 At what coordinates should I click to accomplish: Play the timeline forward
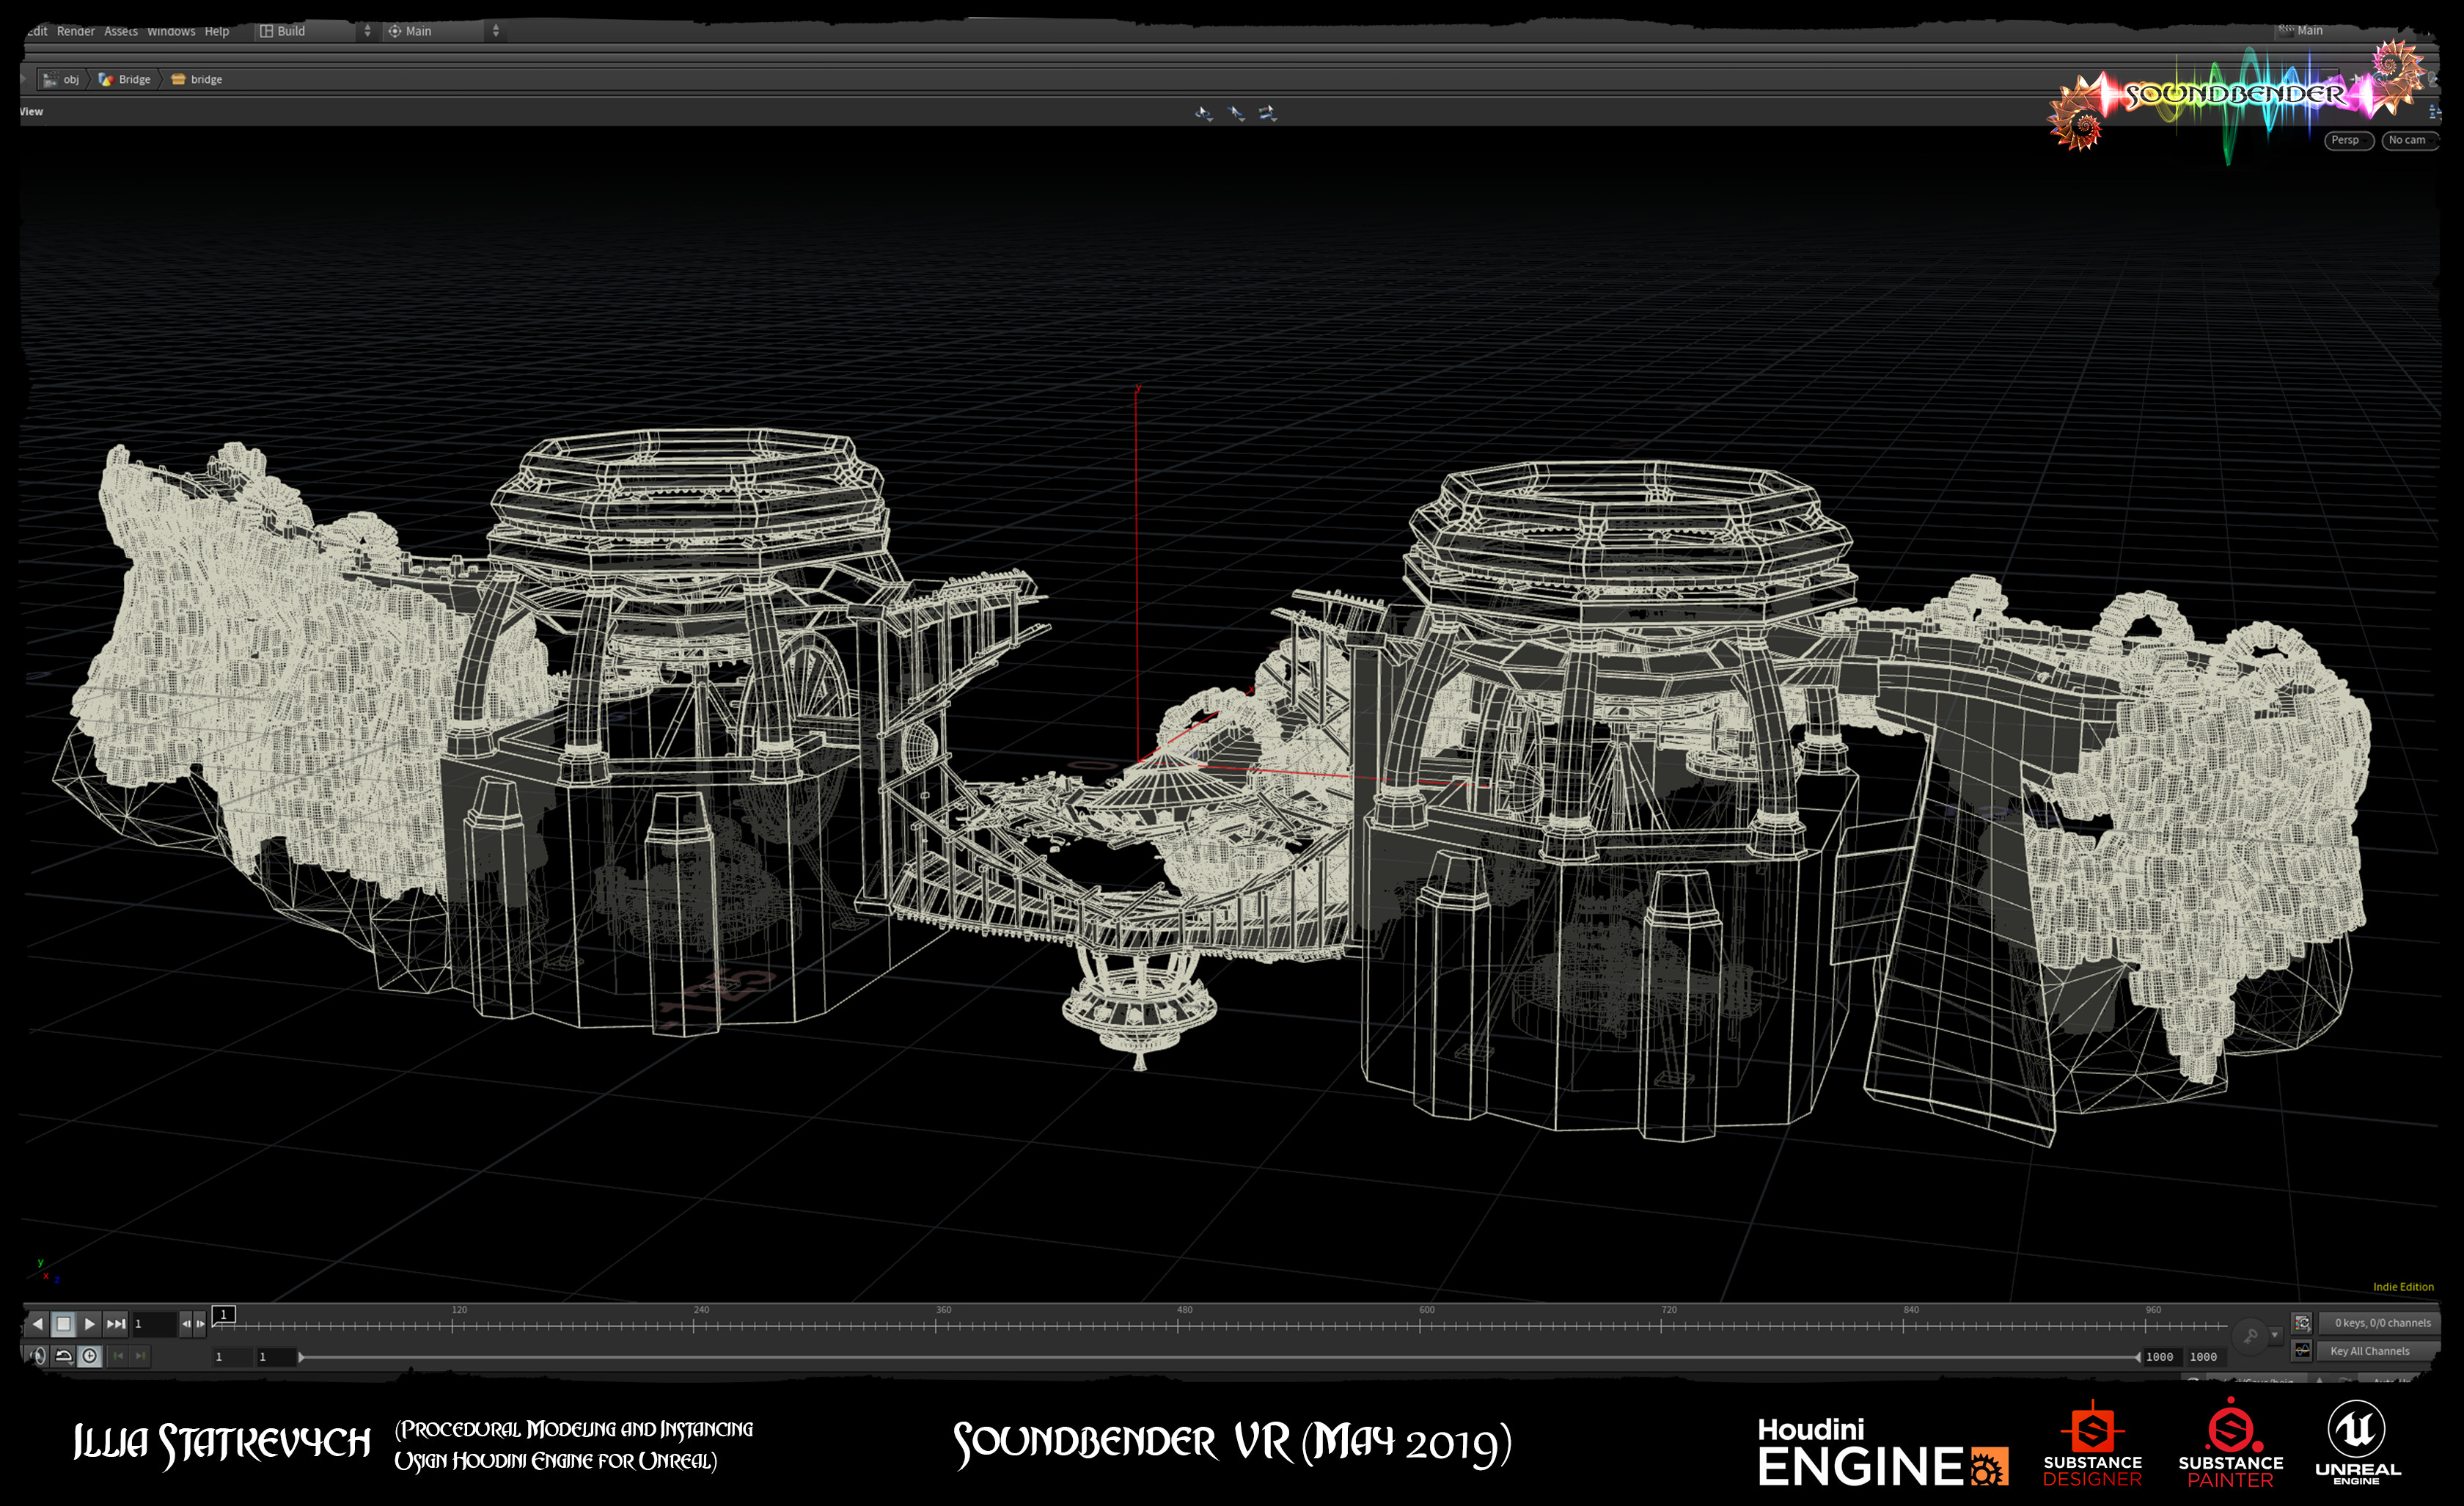(x=89, y=1323)
